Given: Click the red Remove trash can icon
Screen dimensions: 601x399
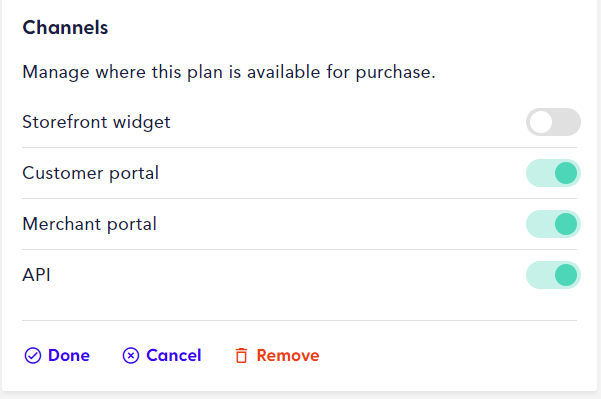Looking at the screenshot, I should tap(241, 356).
